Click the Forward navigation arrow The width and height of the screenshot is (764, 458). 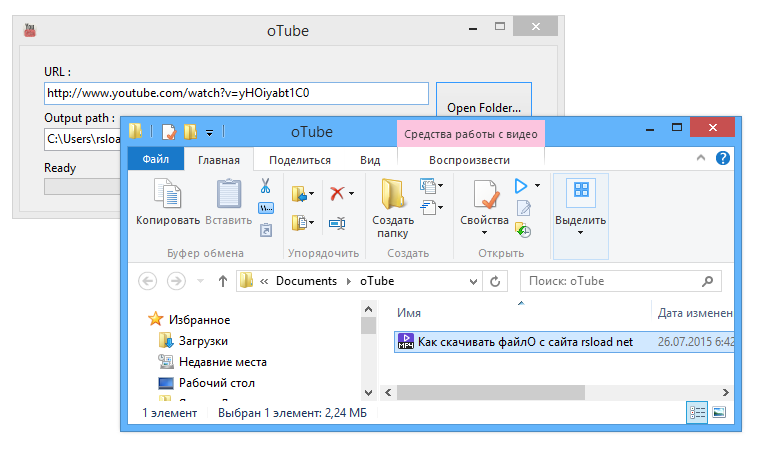coord(176,281)
